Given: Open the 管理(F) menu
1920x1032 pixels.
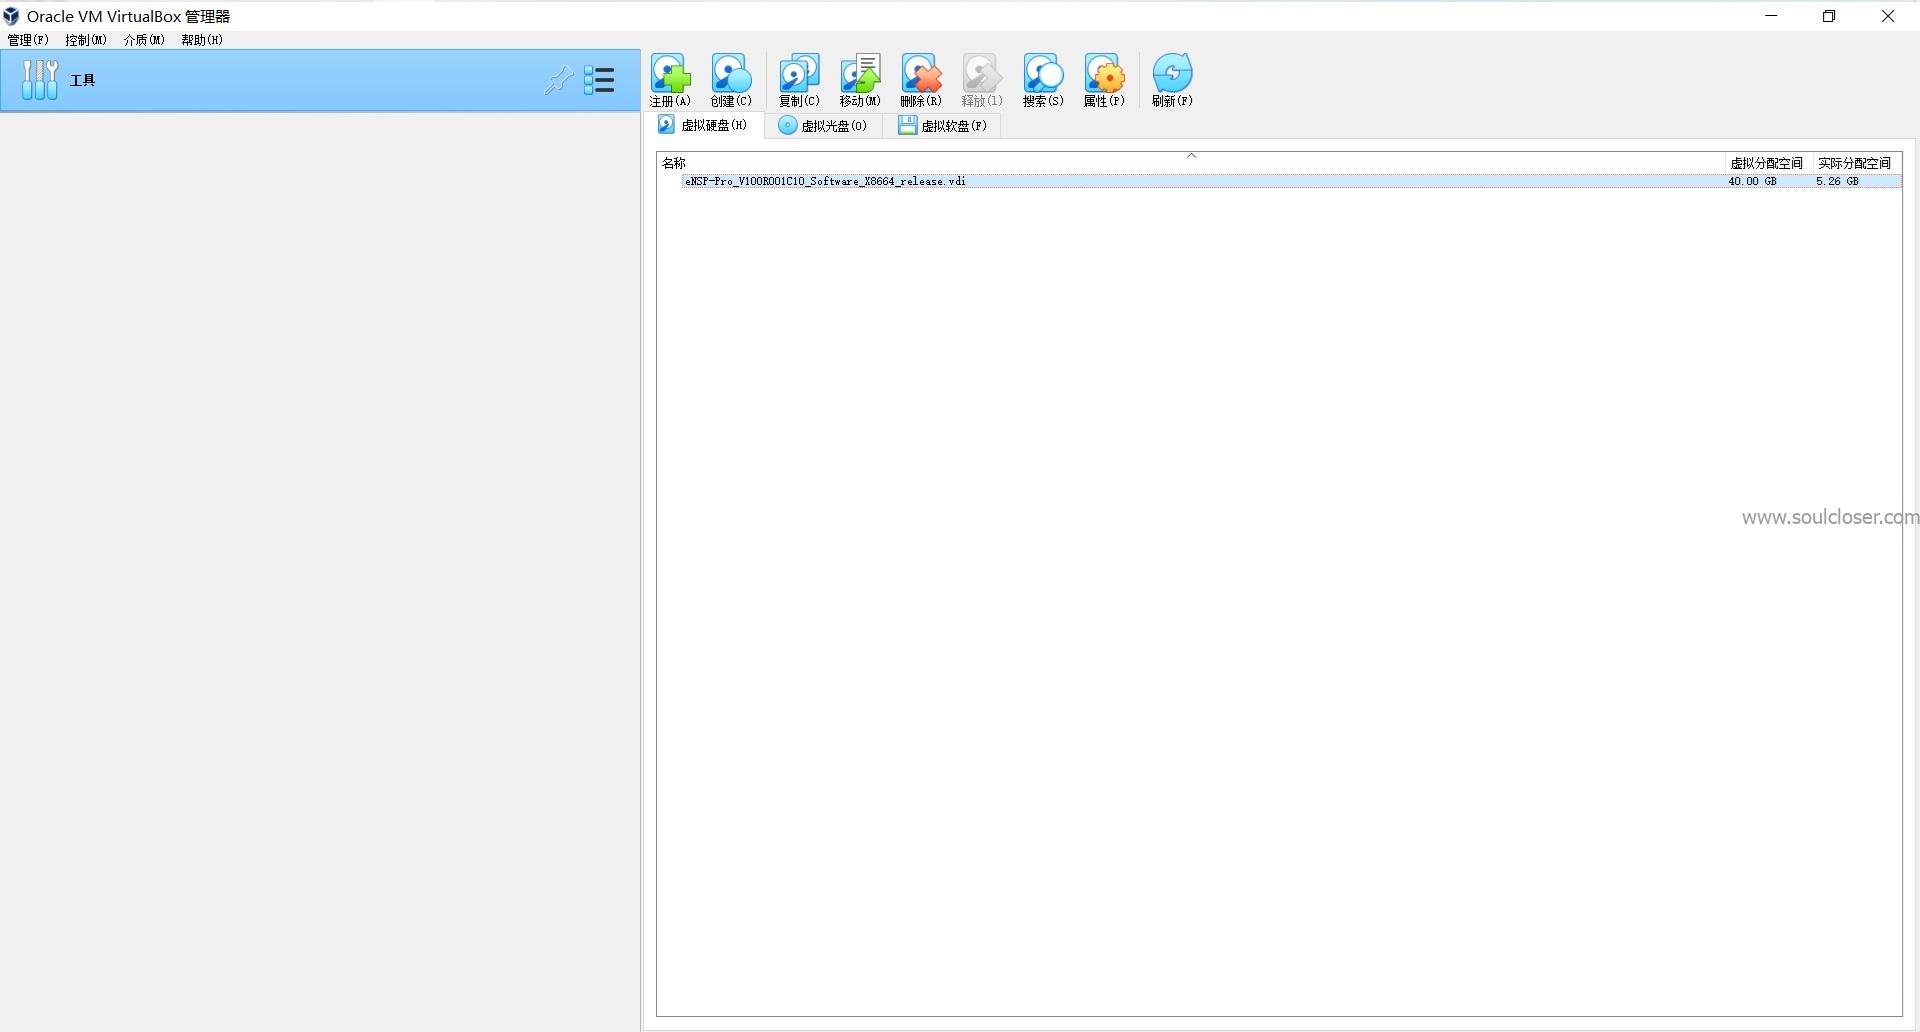Looking at the screenshot, I should click(28, 40).
